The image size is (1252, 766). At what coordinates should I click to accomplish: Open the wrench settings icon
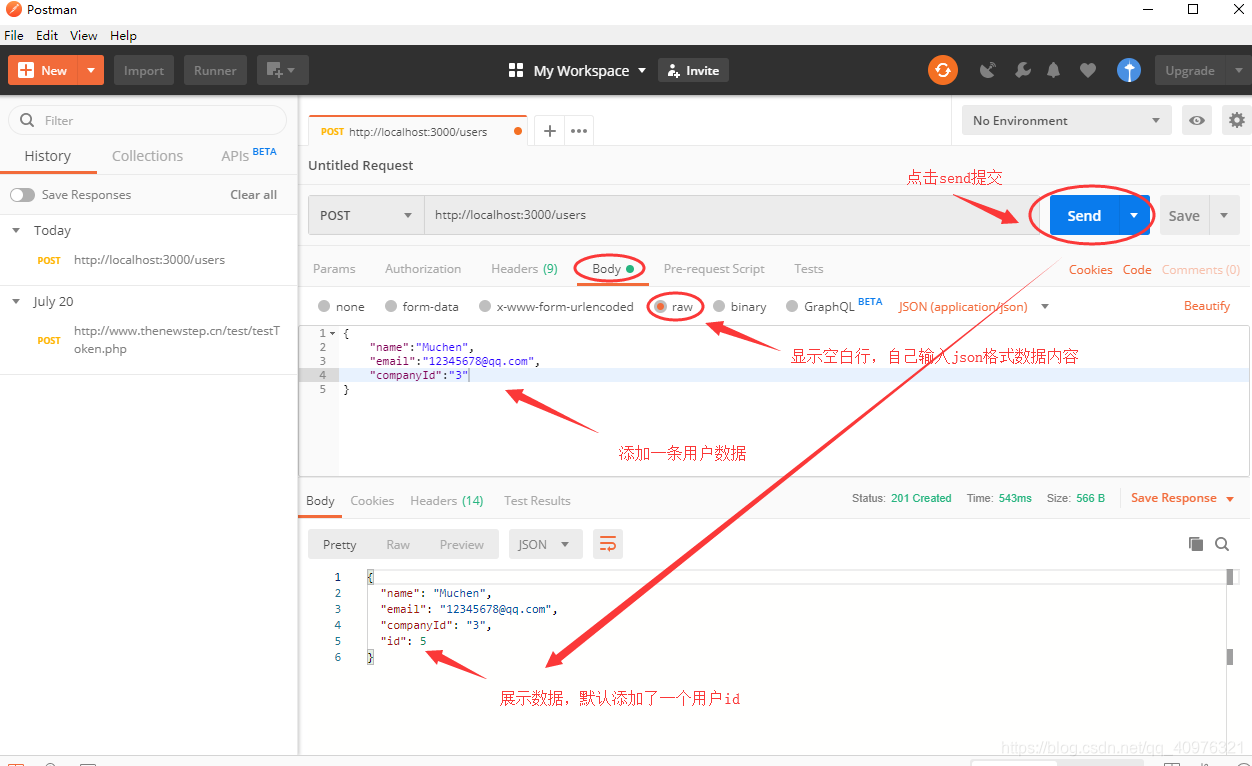[x=1022, y=70]
